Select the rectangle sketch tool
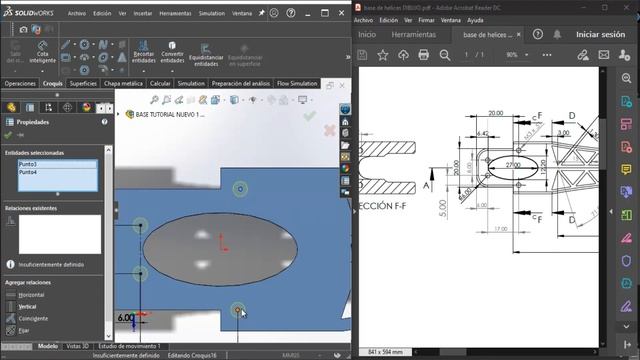Image resolution: width=640 pixels, height=360 pixels. click(x=65, y=58)
